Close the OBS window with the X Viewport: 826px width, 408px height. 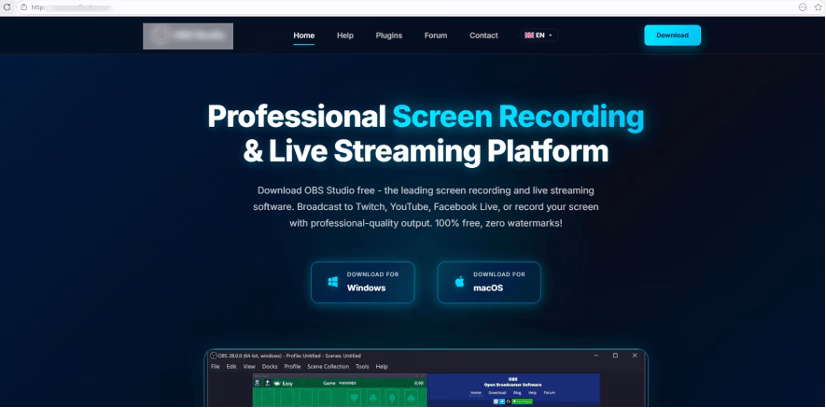[x=635, y=356]
